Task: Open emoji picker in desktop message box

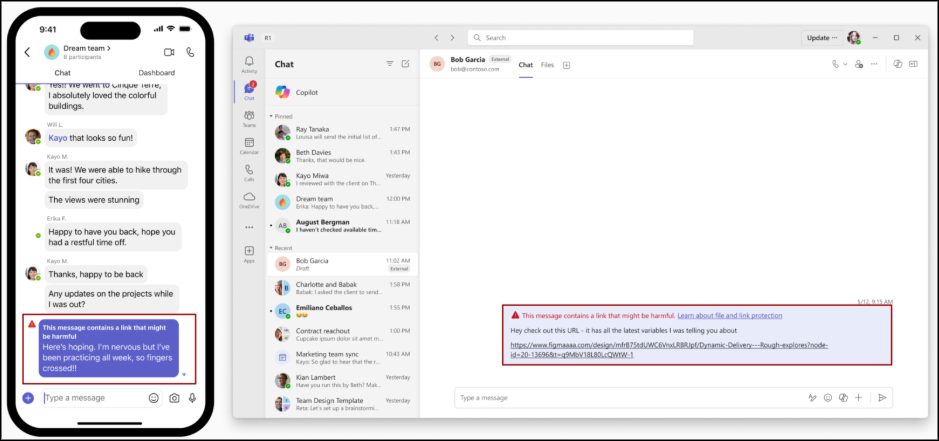Action: [827, 397]
